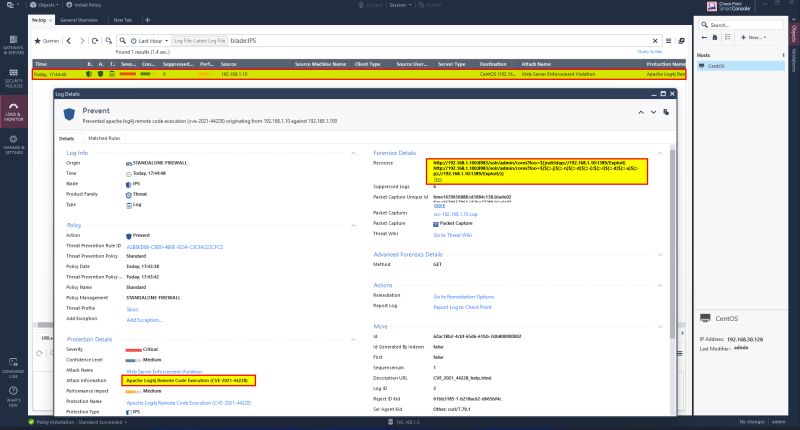Click the magnifier search icon in query bar
This screenshot has width=800, height=430.
click(x=123, y=41)
